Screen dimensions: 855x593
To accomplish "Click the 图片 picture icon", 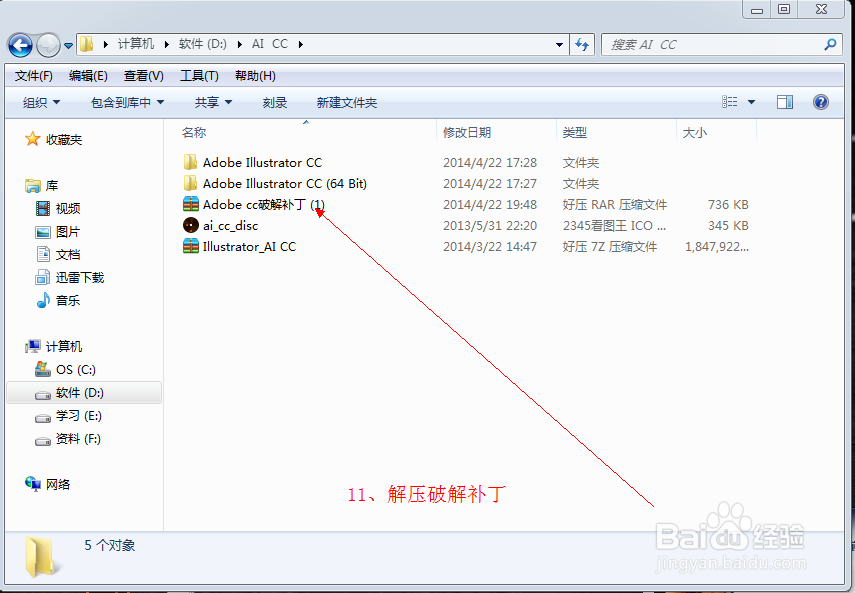I will pyautogui.click(x=43, y=232).
